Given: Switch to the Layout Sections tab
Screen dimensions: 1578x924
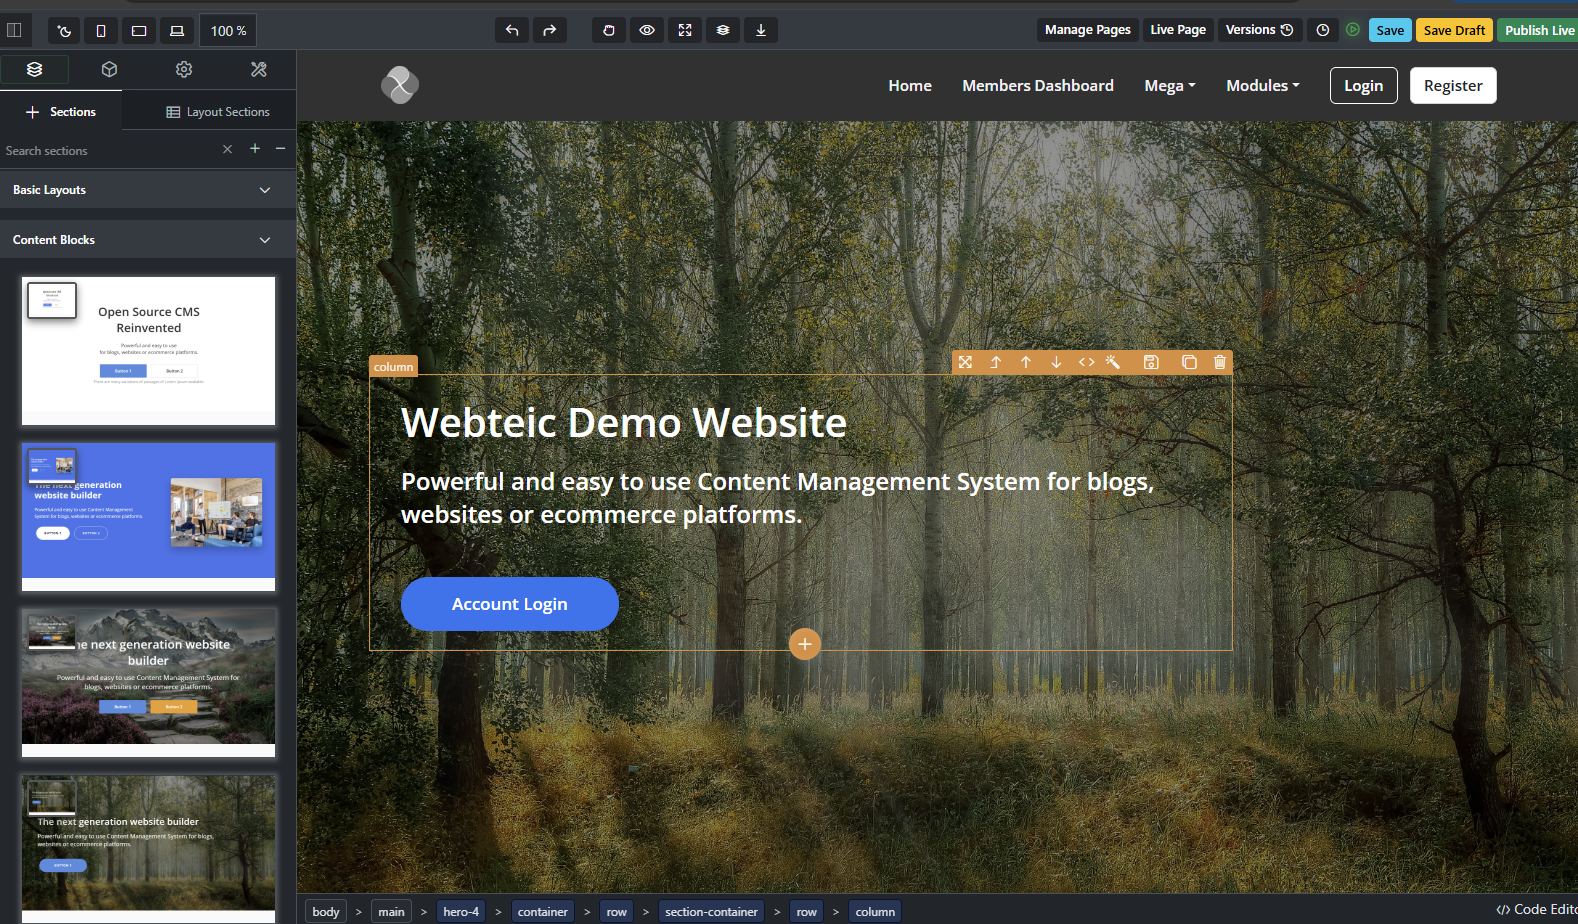Looking at the screenshot, I should (x=218, y=112).
